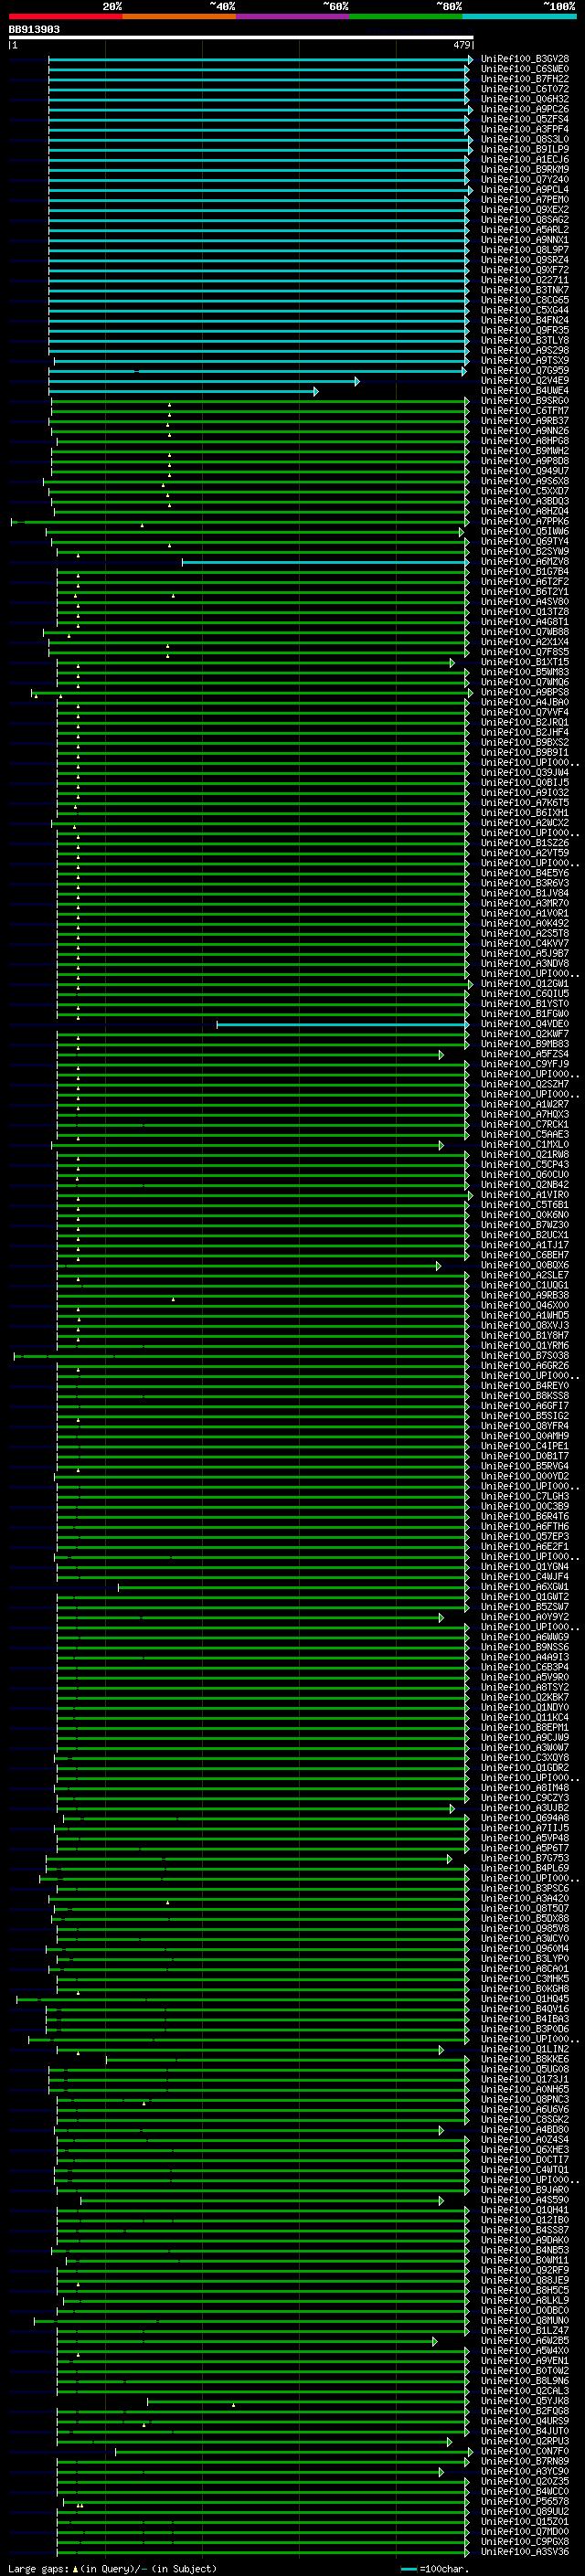Select the UniRef100_Q8SAG2 label
This screenshot has width=585, height=2576.
pyautogui.click(x=525, y=220)
